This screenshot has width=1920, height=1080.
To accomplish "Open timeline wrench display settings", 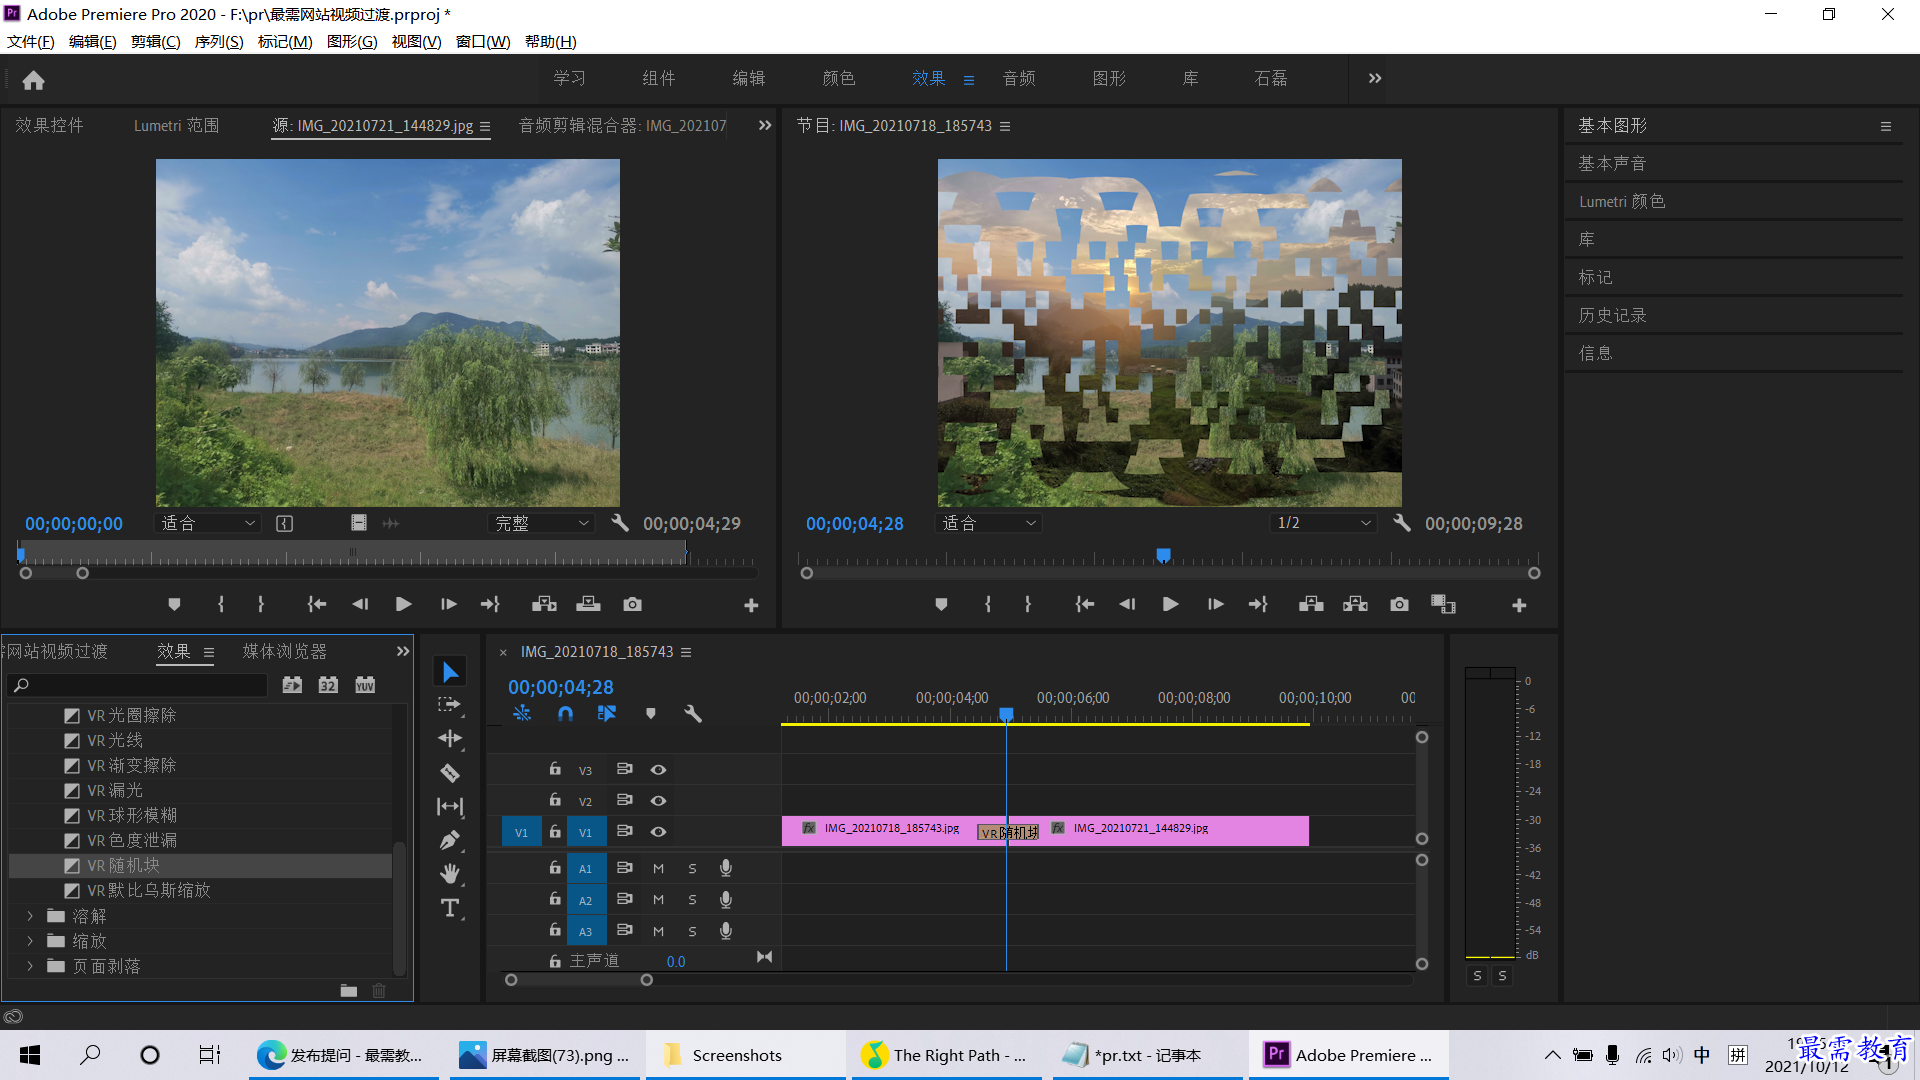I will pyautogui.click(x=692, y=714).
